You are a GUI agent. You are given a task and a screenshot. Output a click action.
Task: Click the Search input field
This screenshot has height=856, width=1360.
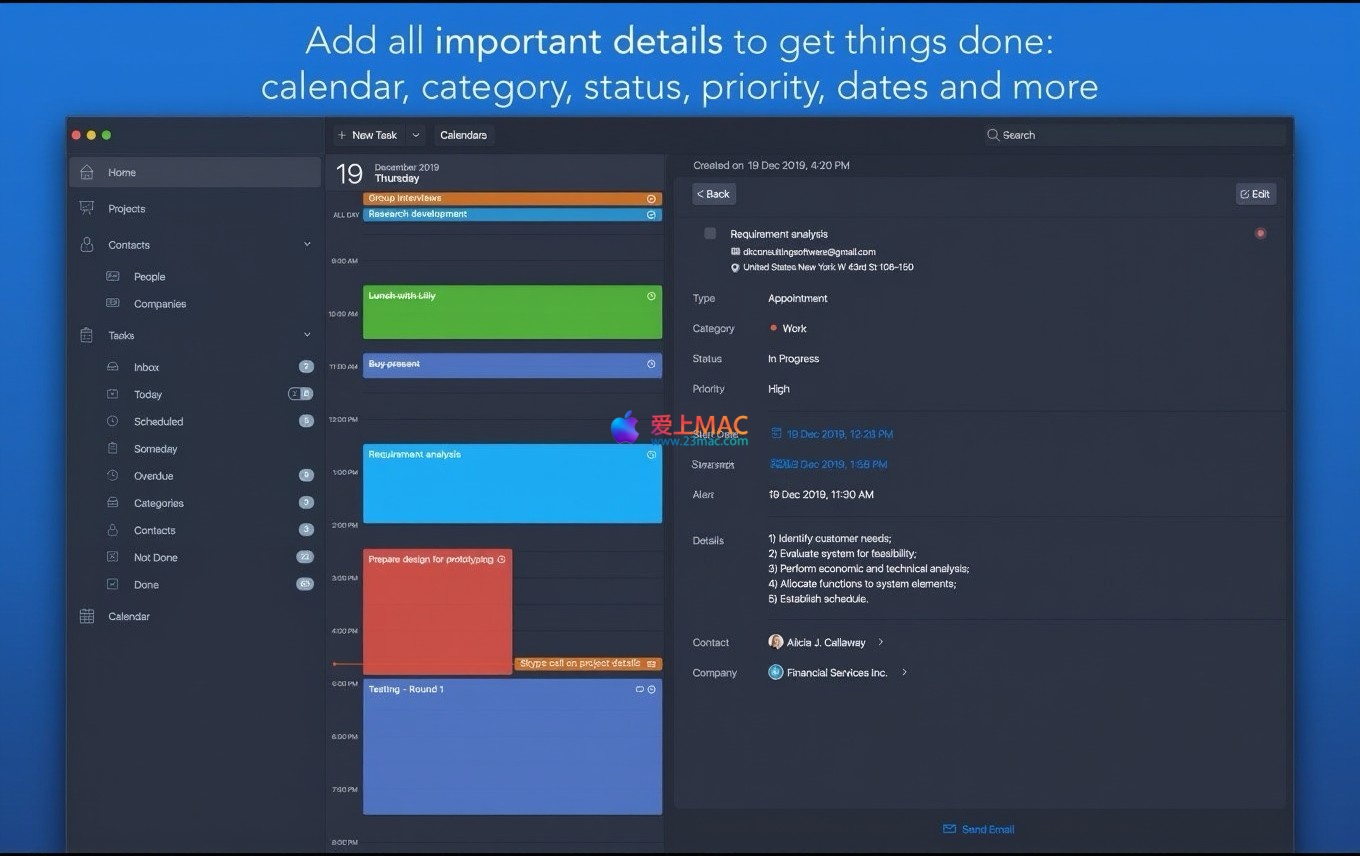click(1133, 135)
